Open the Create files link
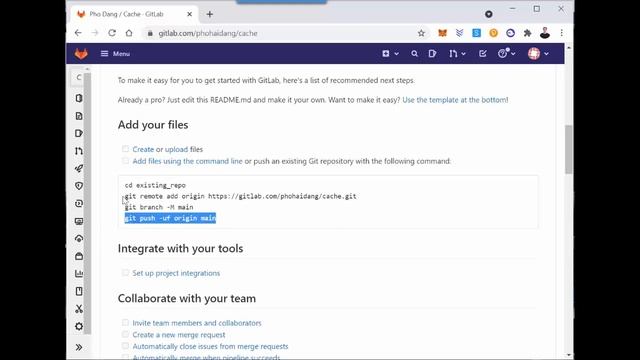Viewport: 640px width, 360px height. (x=143, y=149)
